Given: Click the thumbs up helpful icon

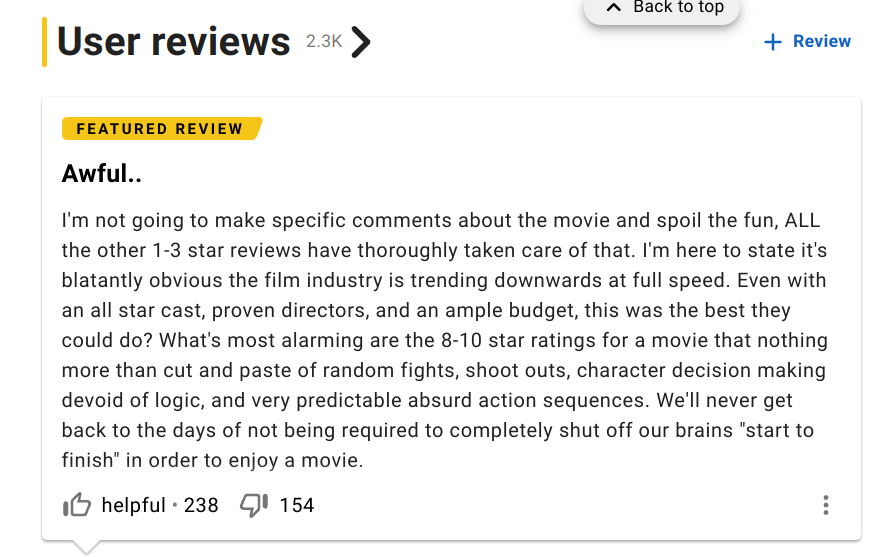Looking at the screenshot, I should click(x=77, y=505).
